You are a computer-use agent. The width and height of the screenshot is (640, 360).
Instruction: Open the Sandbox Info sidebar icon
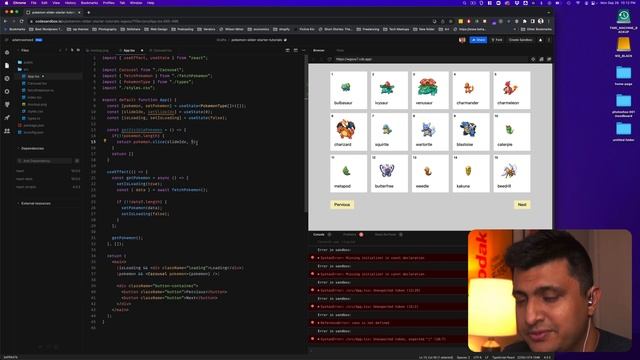click(7, 53)
